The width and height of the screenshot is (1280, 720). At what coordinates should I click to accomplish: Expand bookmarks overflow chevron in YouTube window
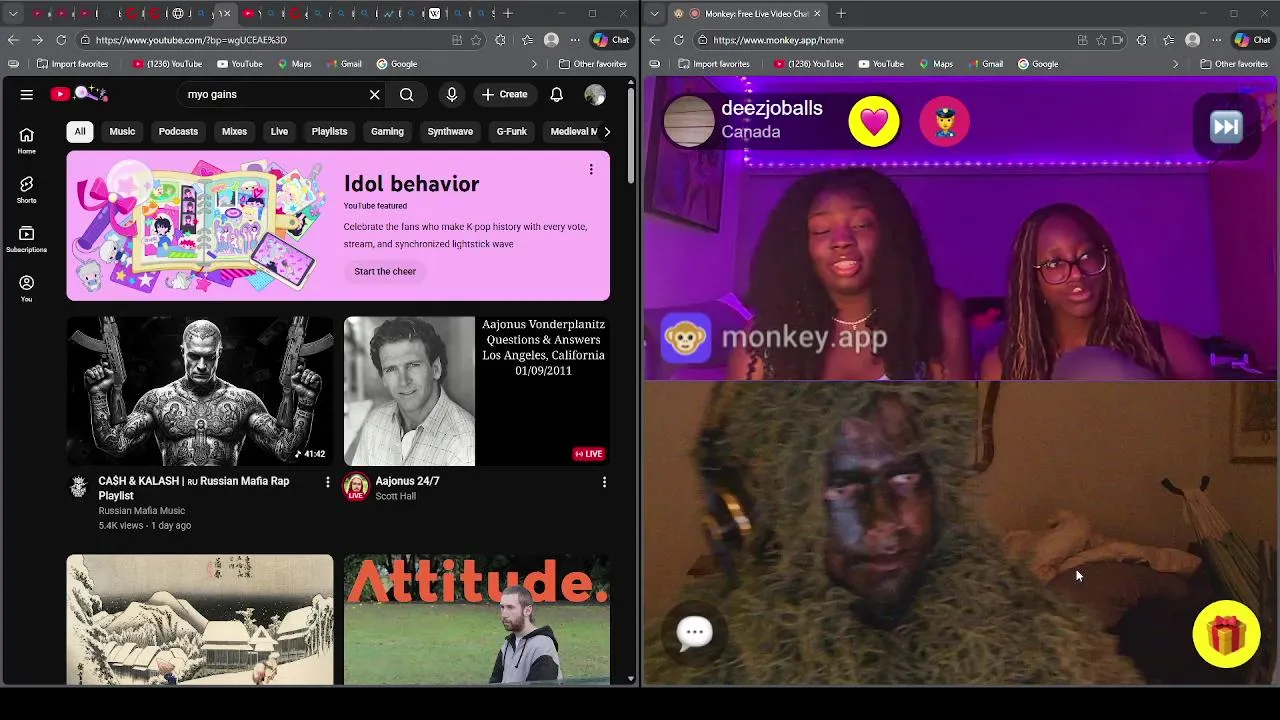click(534, 64)
